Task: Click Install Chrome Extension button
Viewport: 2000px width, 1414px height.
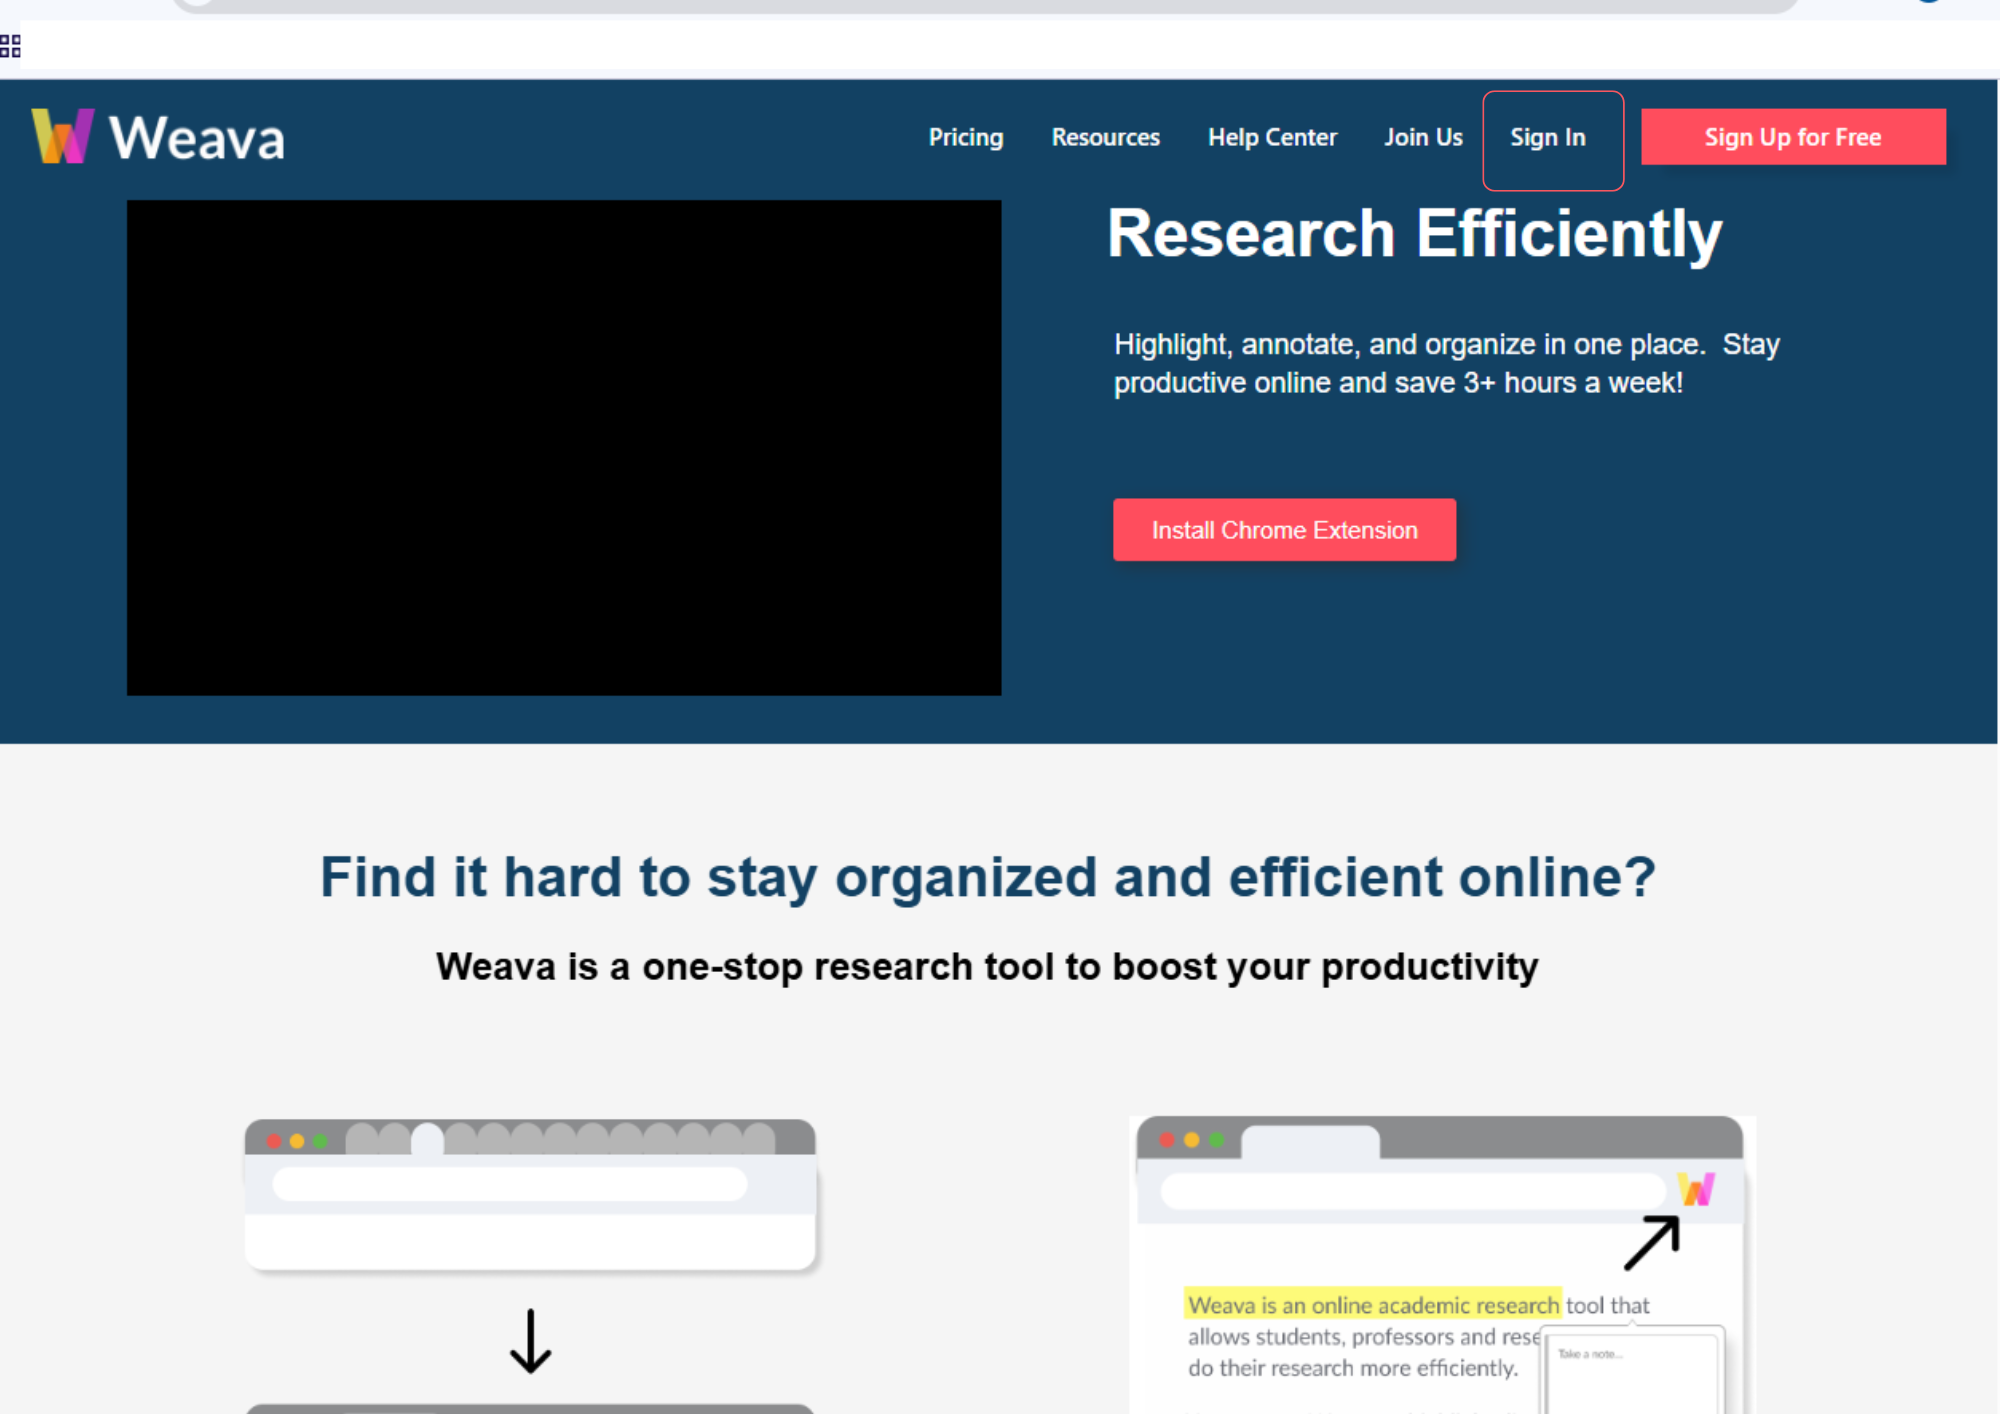Action: (1284, 530)
